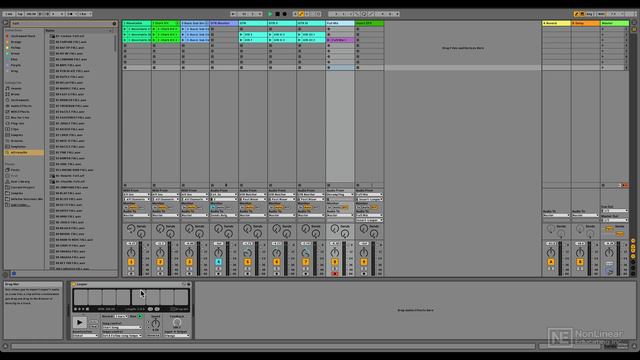Click the transport record button

[284, 14]
